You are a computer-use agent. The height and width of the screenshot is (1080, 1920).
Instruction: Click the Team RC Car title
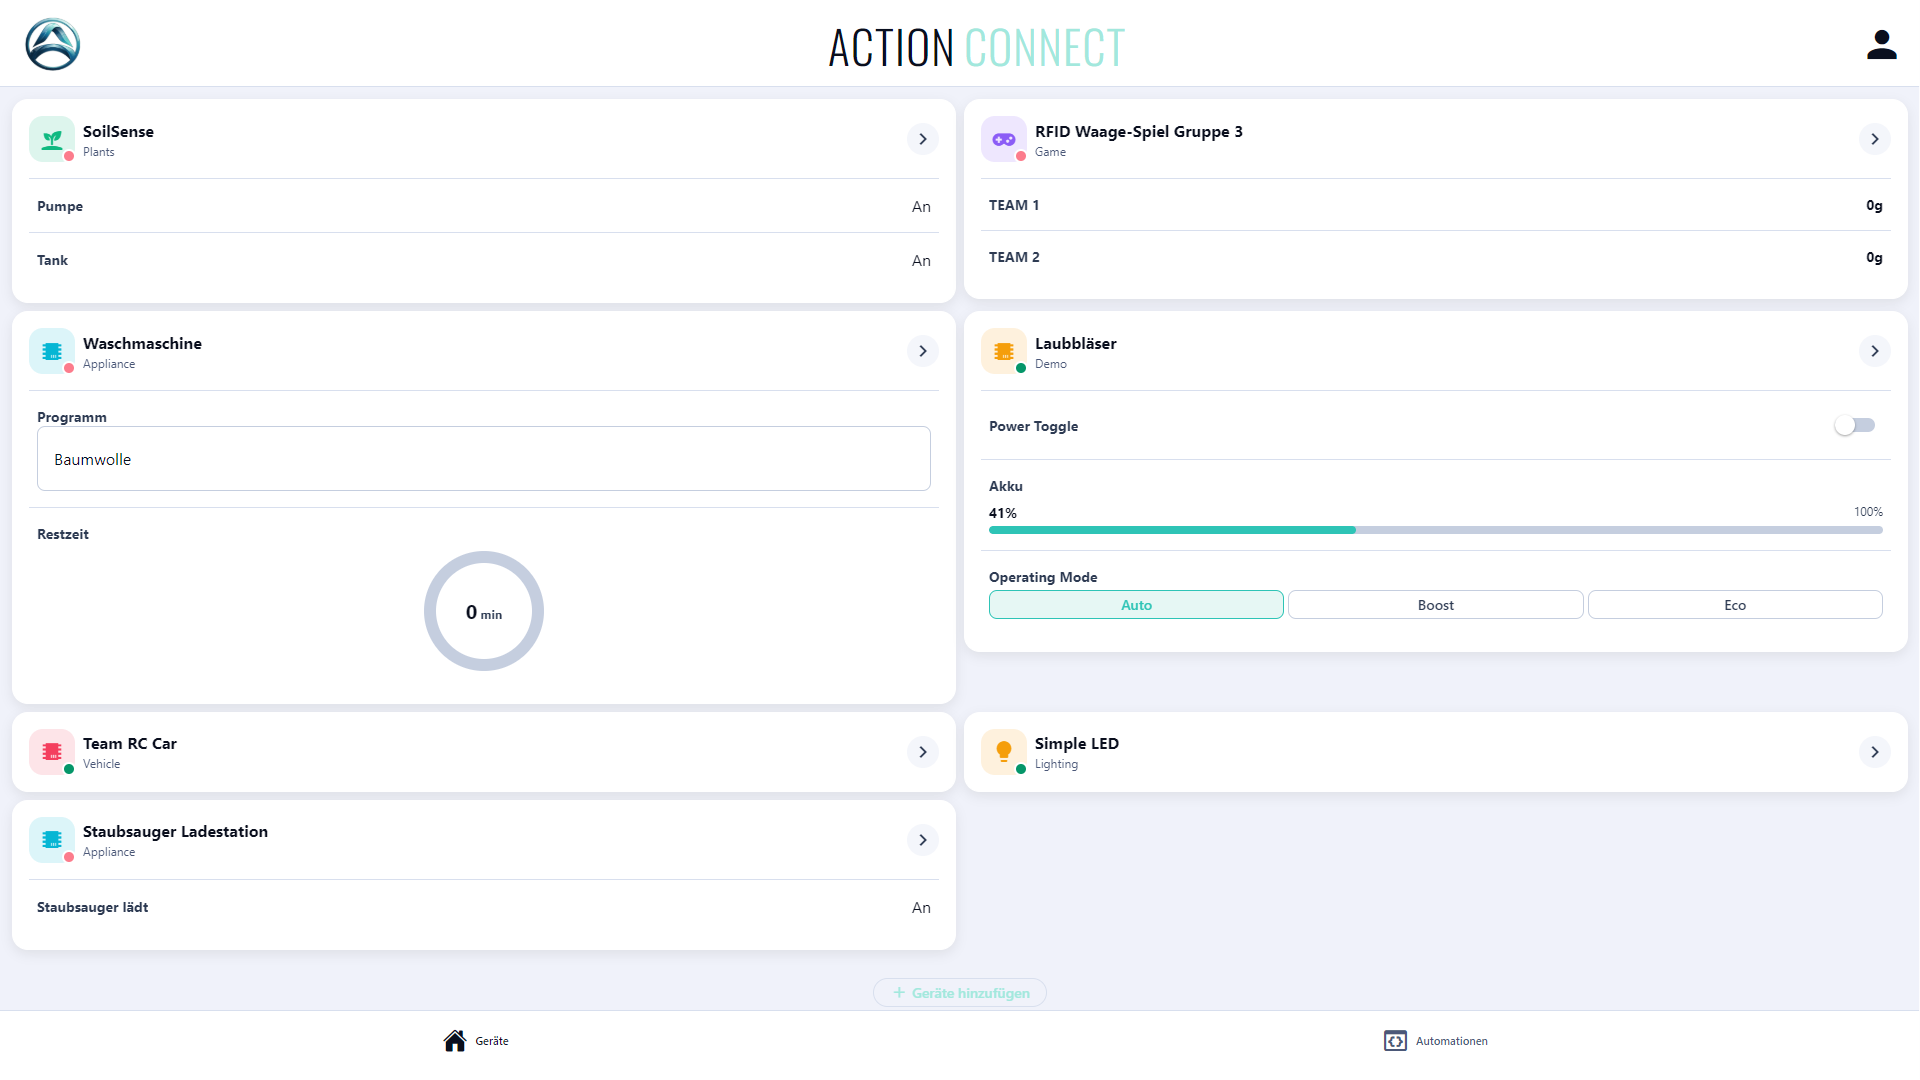click(x=130, y=744)
